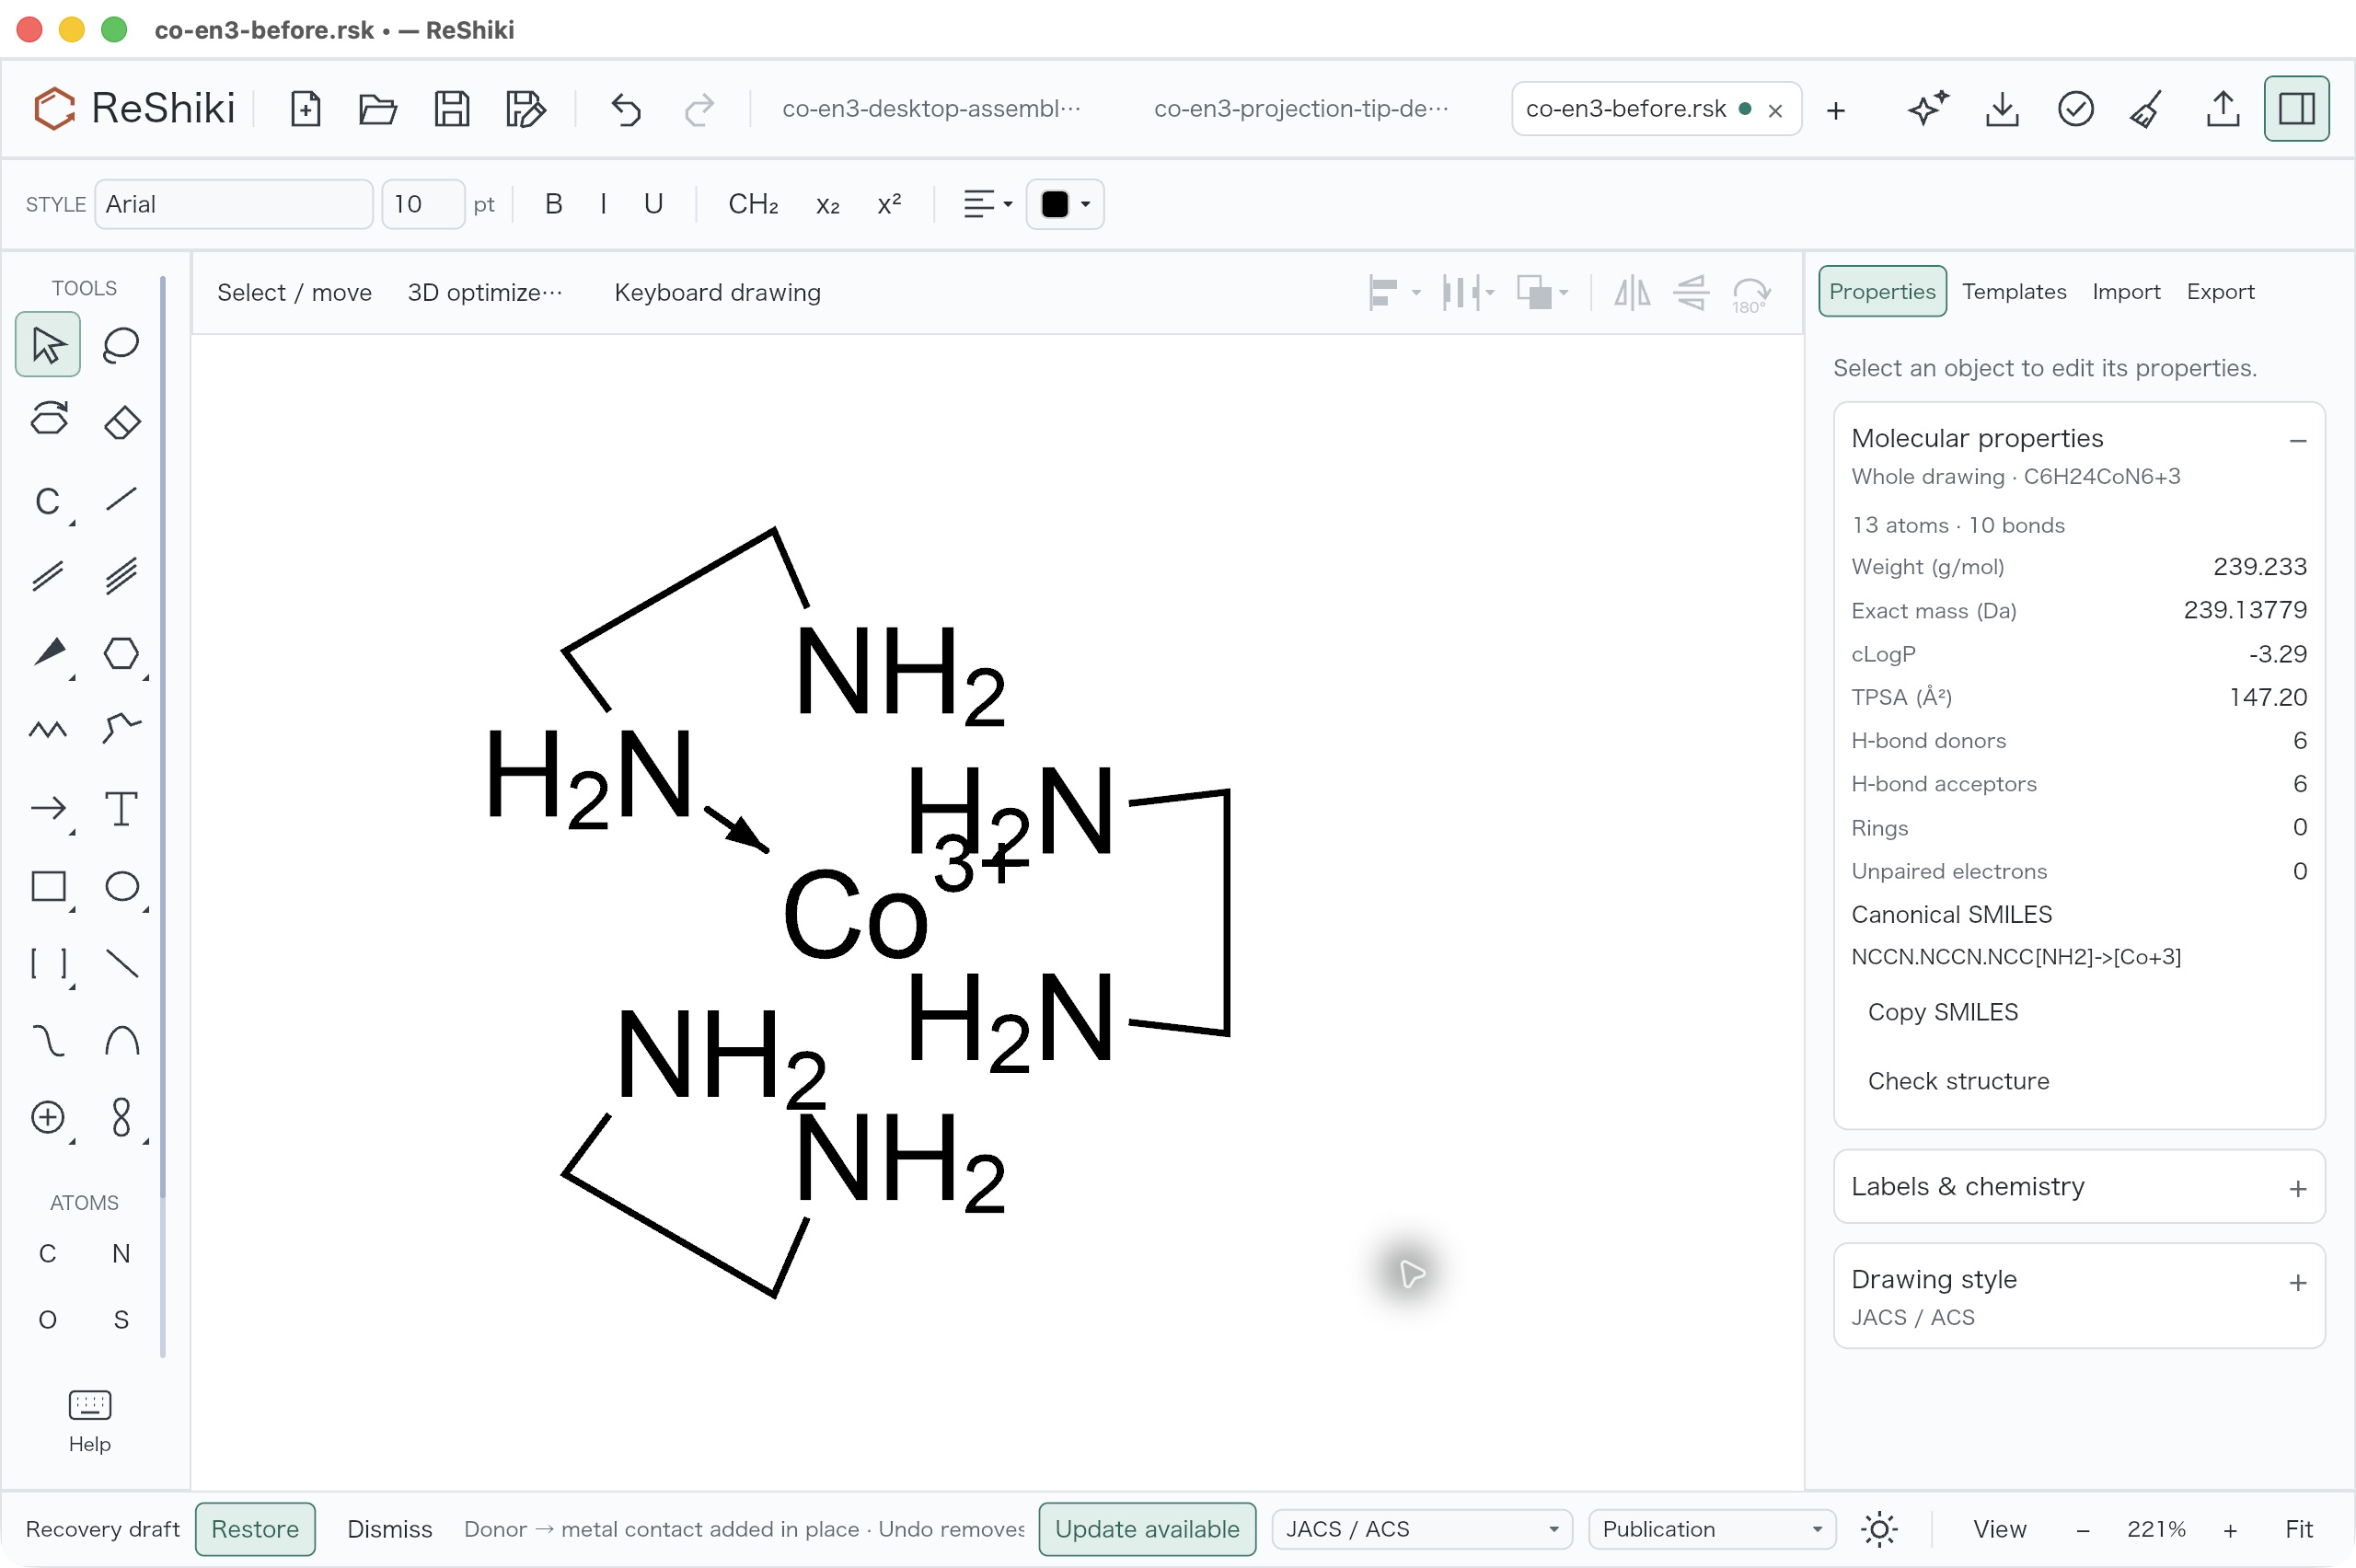Screen dimensions: 2356x1568
Task: Select the rectangle shape tool
Action: click(48, 886)
